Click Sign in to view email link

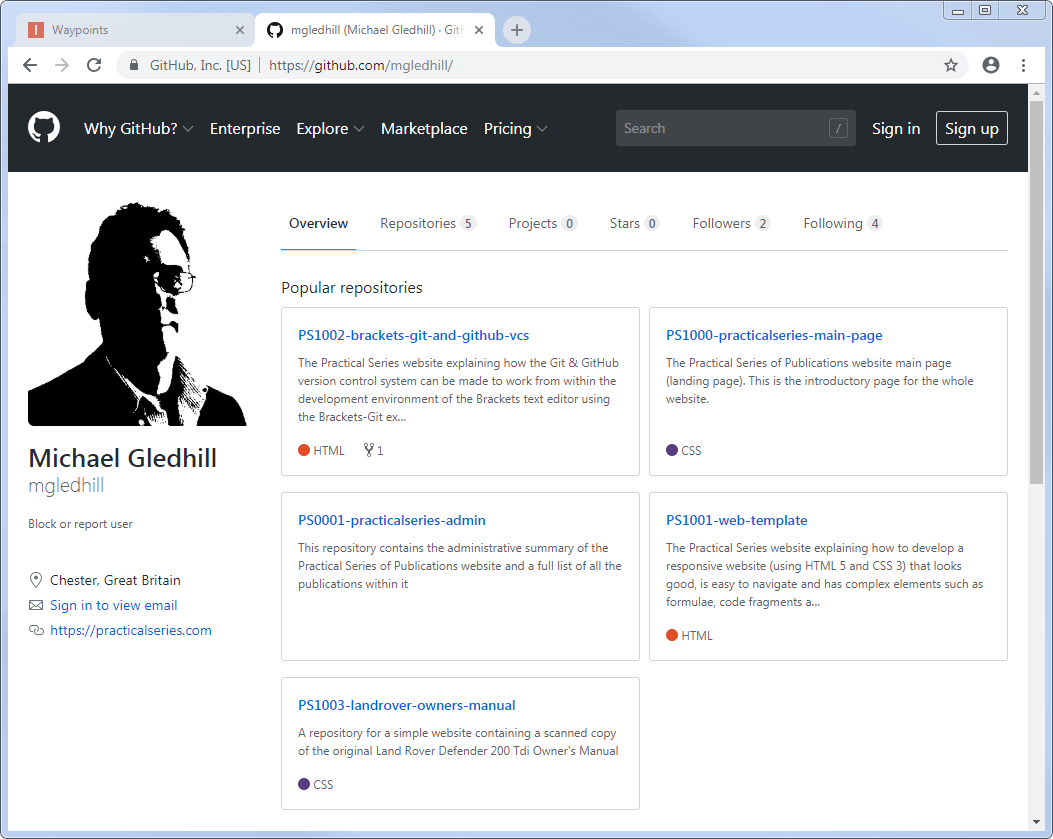[x=113, y=605]
